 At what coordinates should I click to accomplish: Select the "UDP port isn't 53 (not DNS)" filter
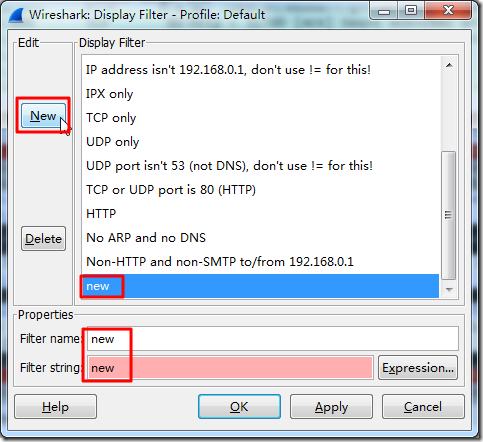pos(260,166)
